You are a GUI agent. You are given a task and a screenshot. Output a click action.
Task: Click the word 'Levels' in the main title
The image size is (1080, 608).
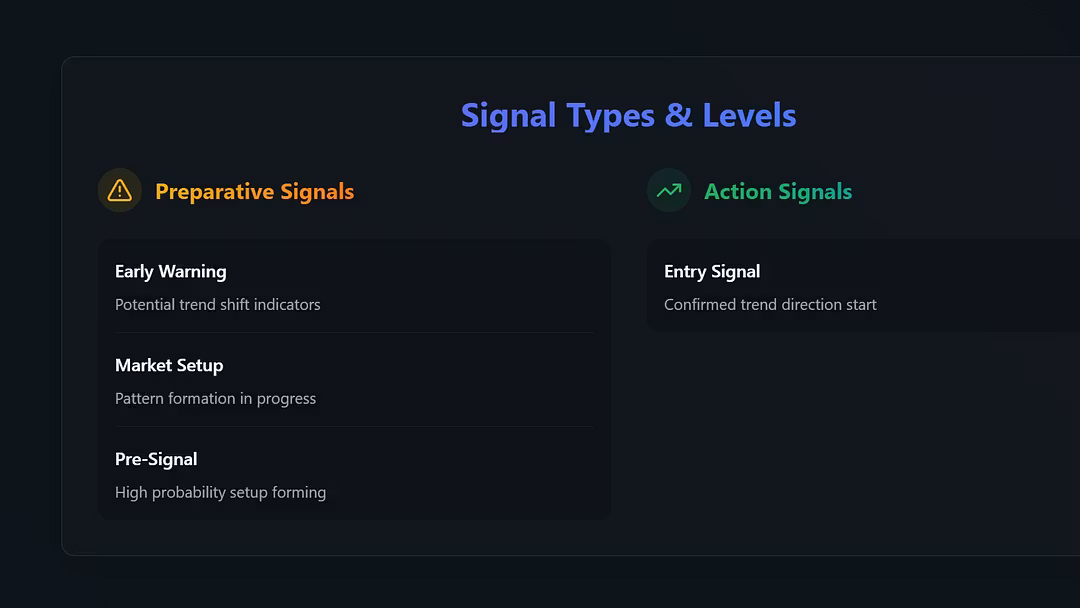tap(749, 115)
